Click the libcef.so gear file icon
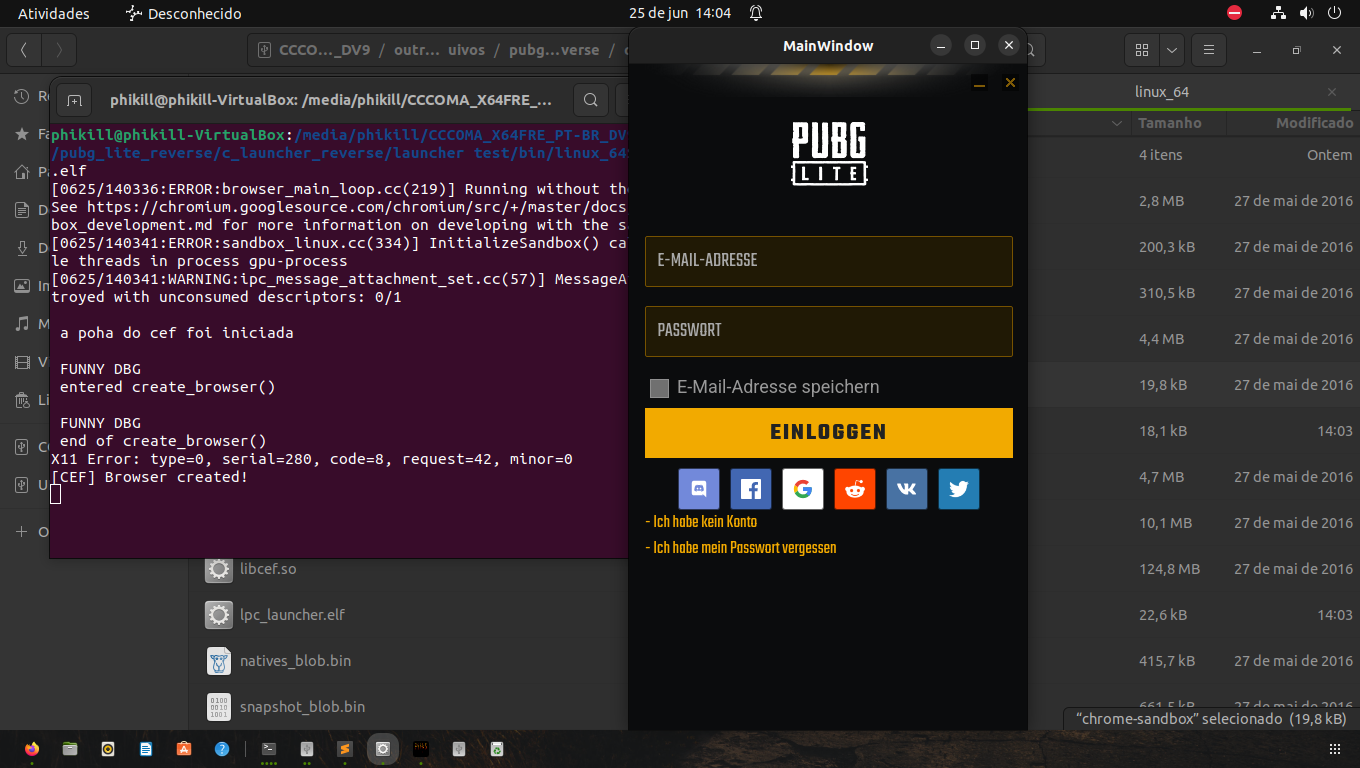Image resolution: width=1360 pixels, height=768 pixels. (x=219, y=569)
